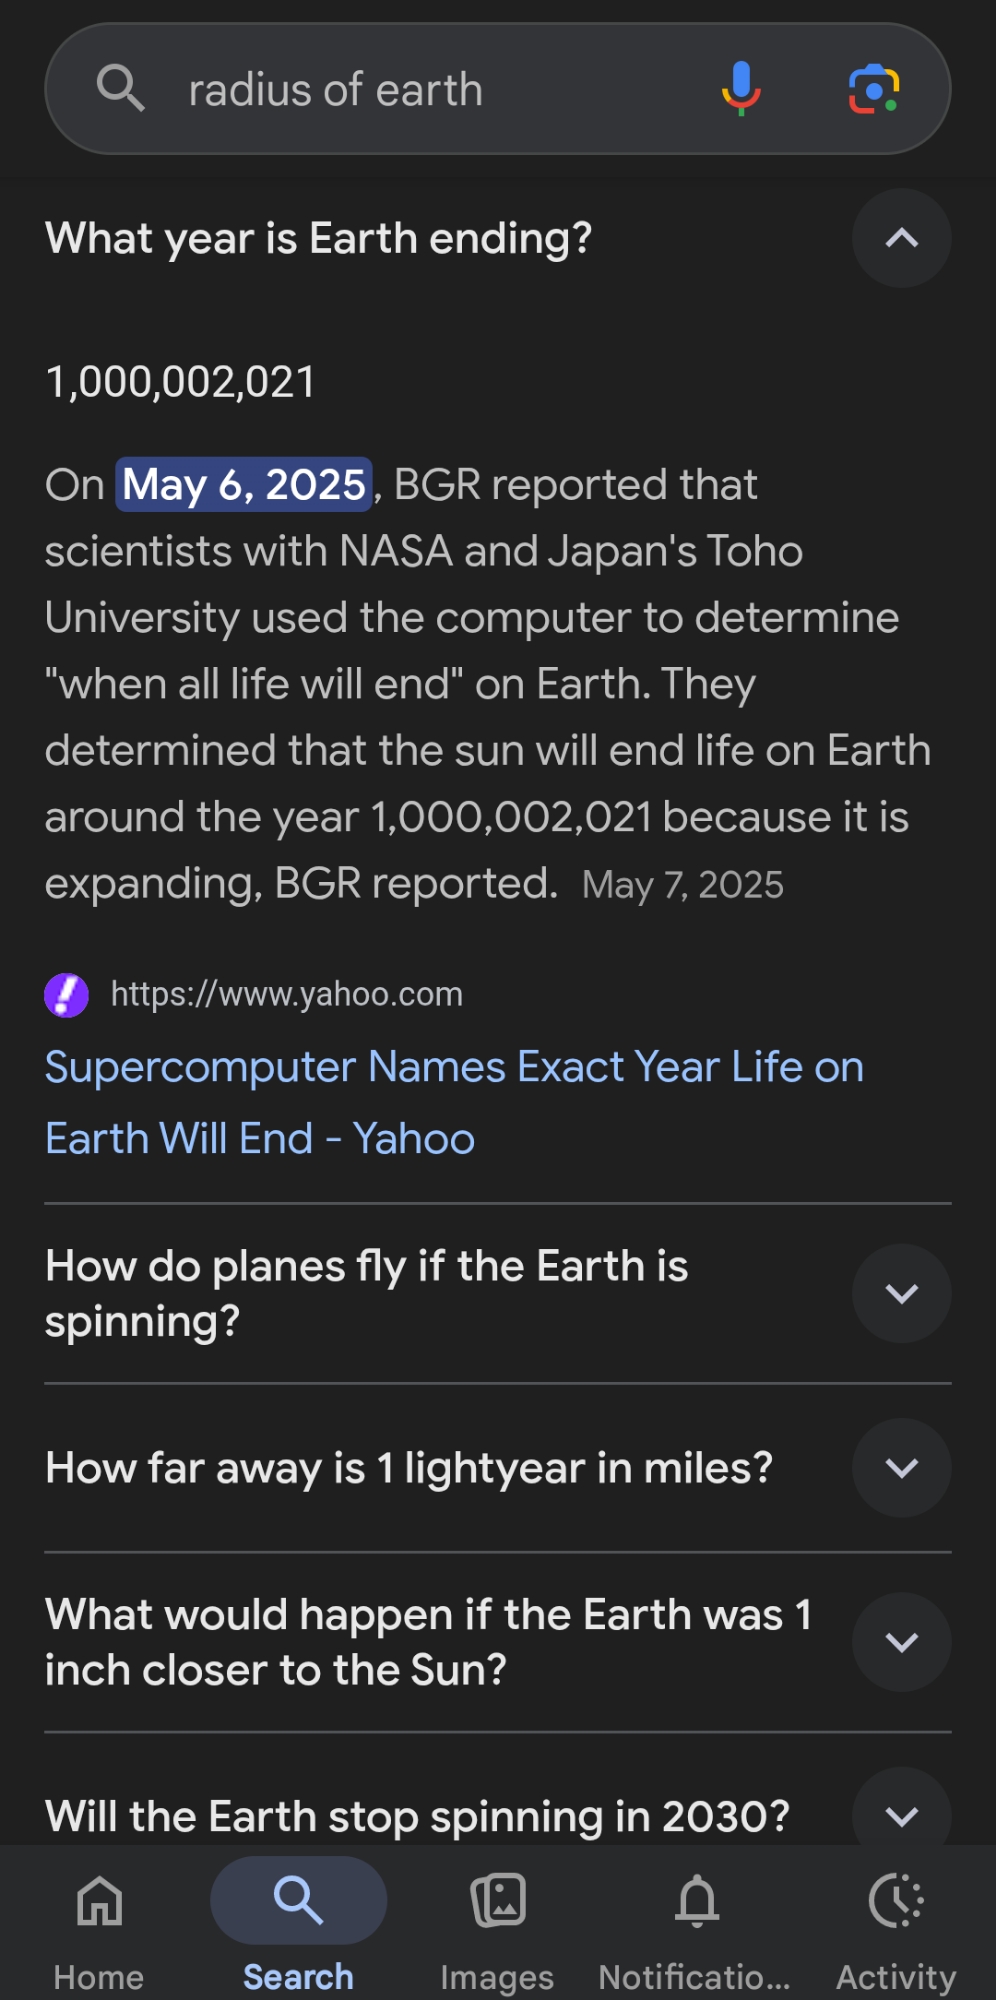
Task: Open the Home tab label
Action: 99,1977
